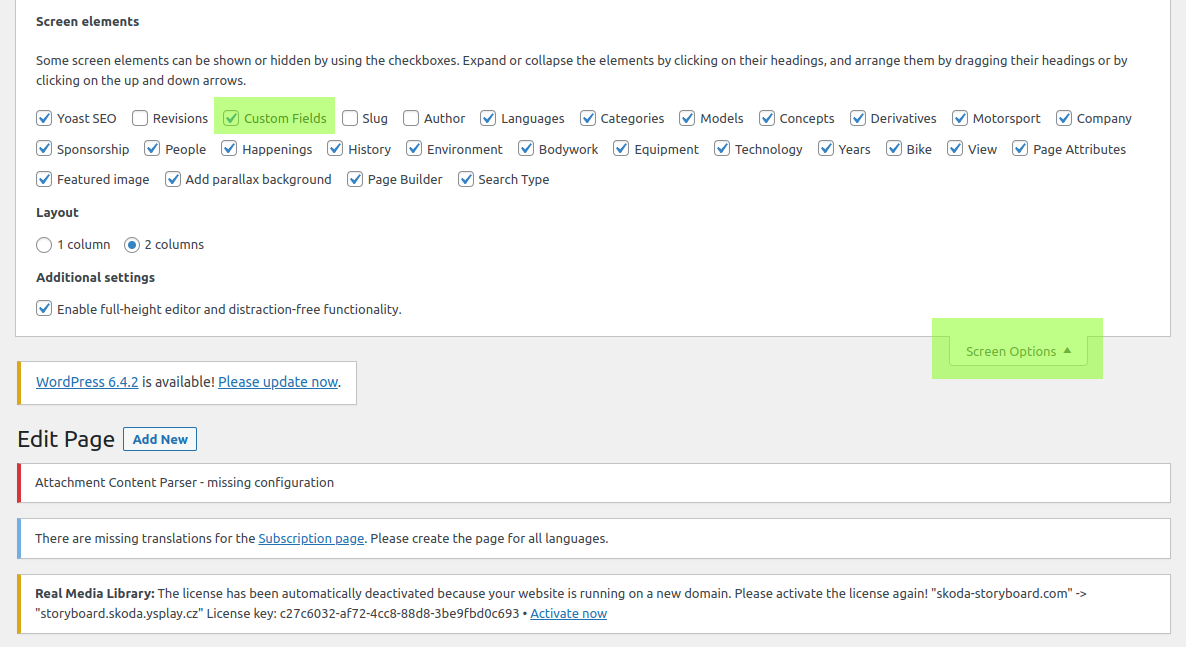Open the WordPress 6.4.2 link
This screenshot has height=647, width=1186.
(x=87, y=382)
